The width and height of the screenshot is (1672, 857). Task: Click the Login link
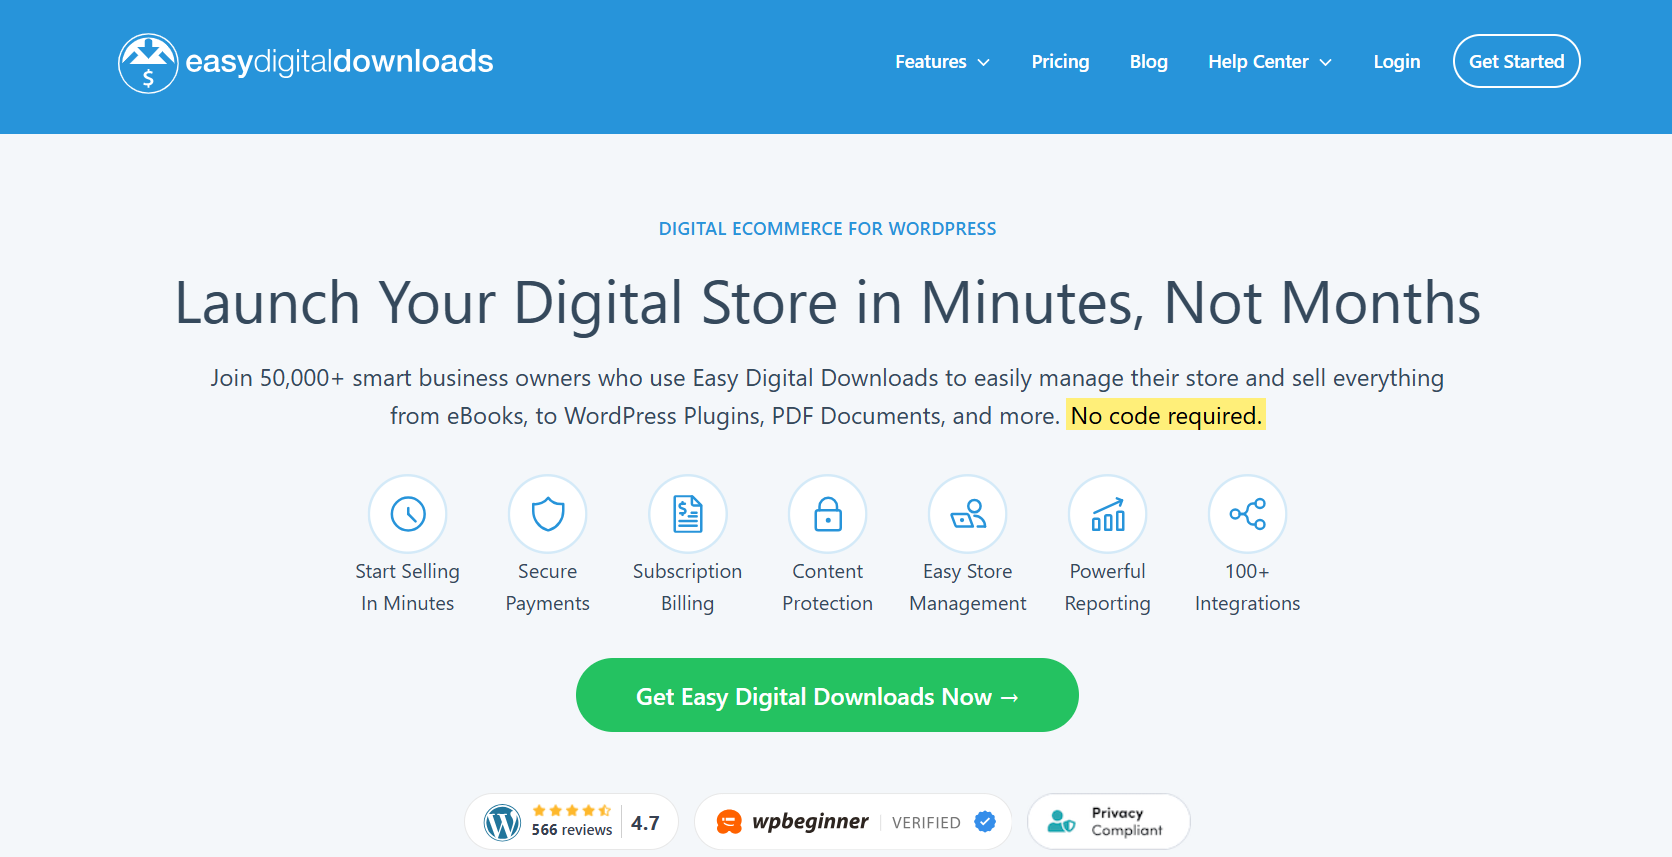1396,62
